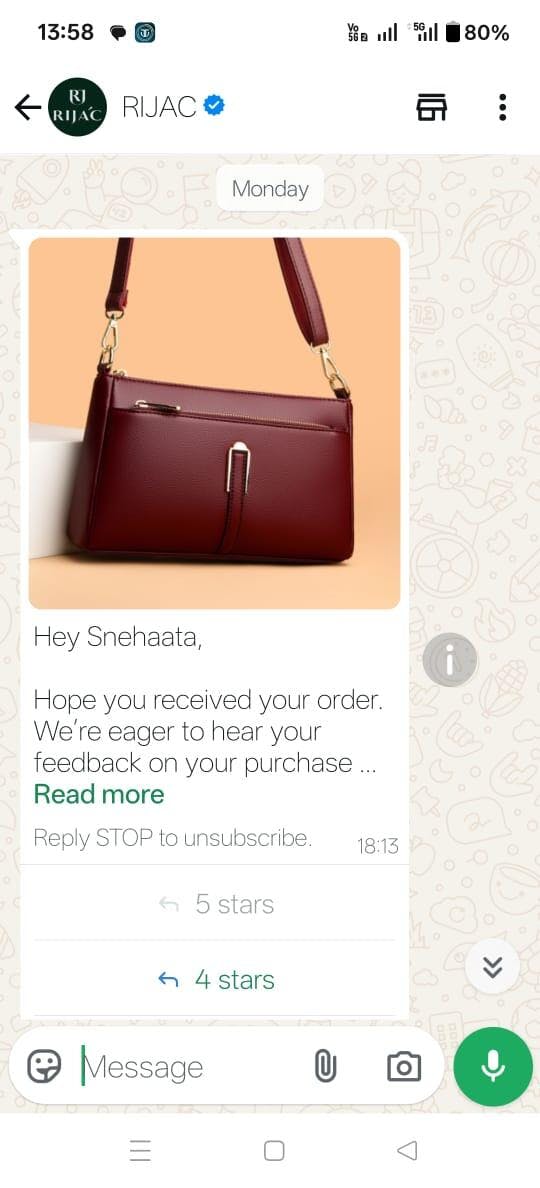Tap the green microphone voice button
The height and width of the screenshot is (1188, 540).
point(493,1067)
